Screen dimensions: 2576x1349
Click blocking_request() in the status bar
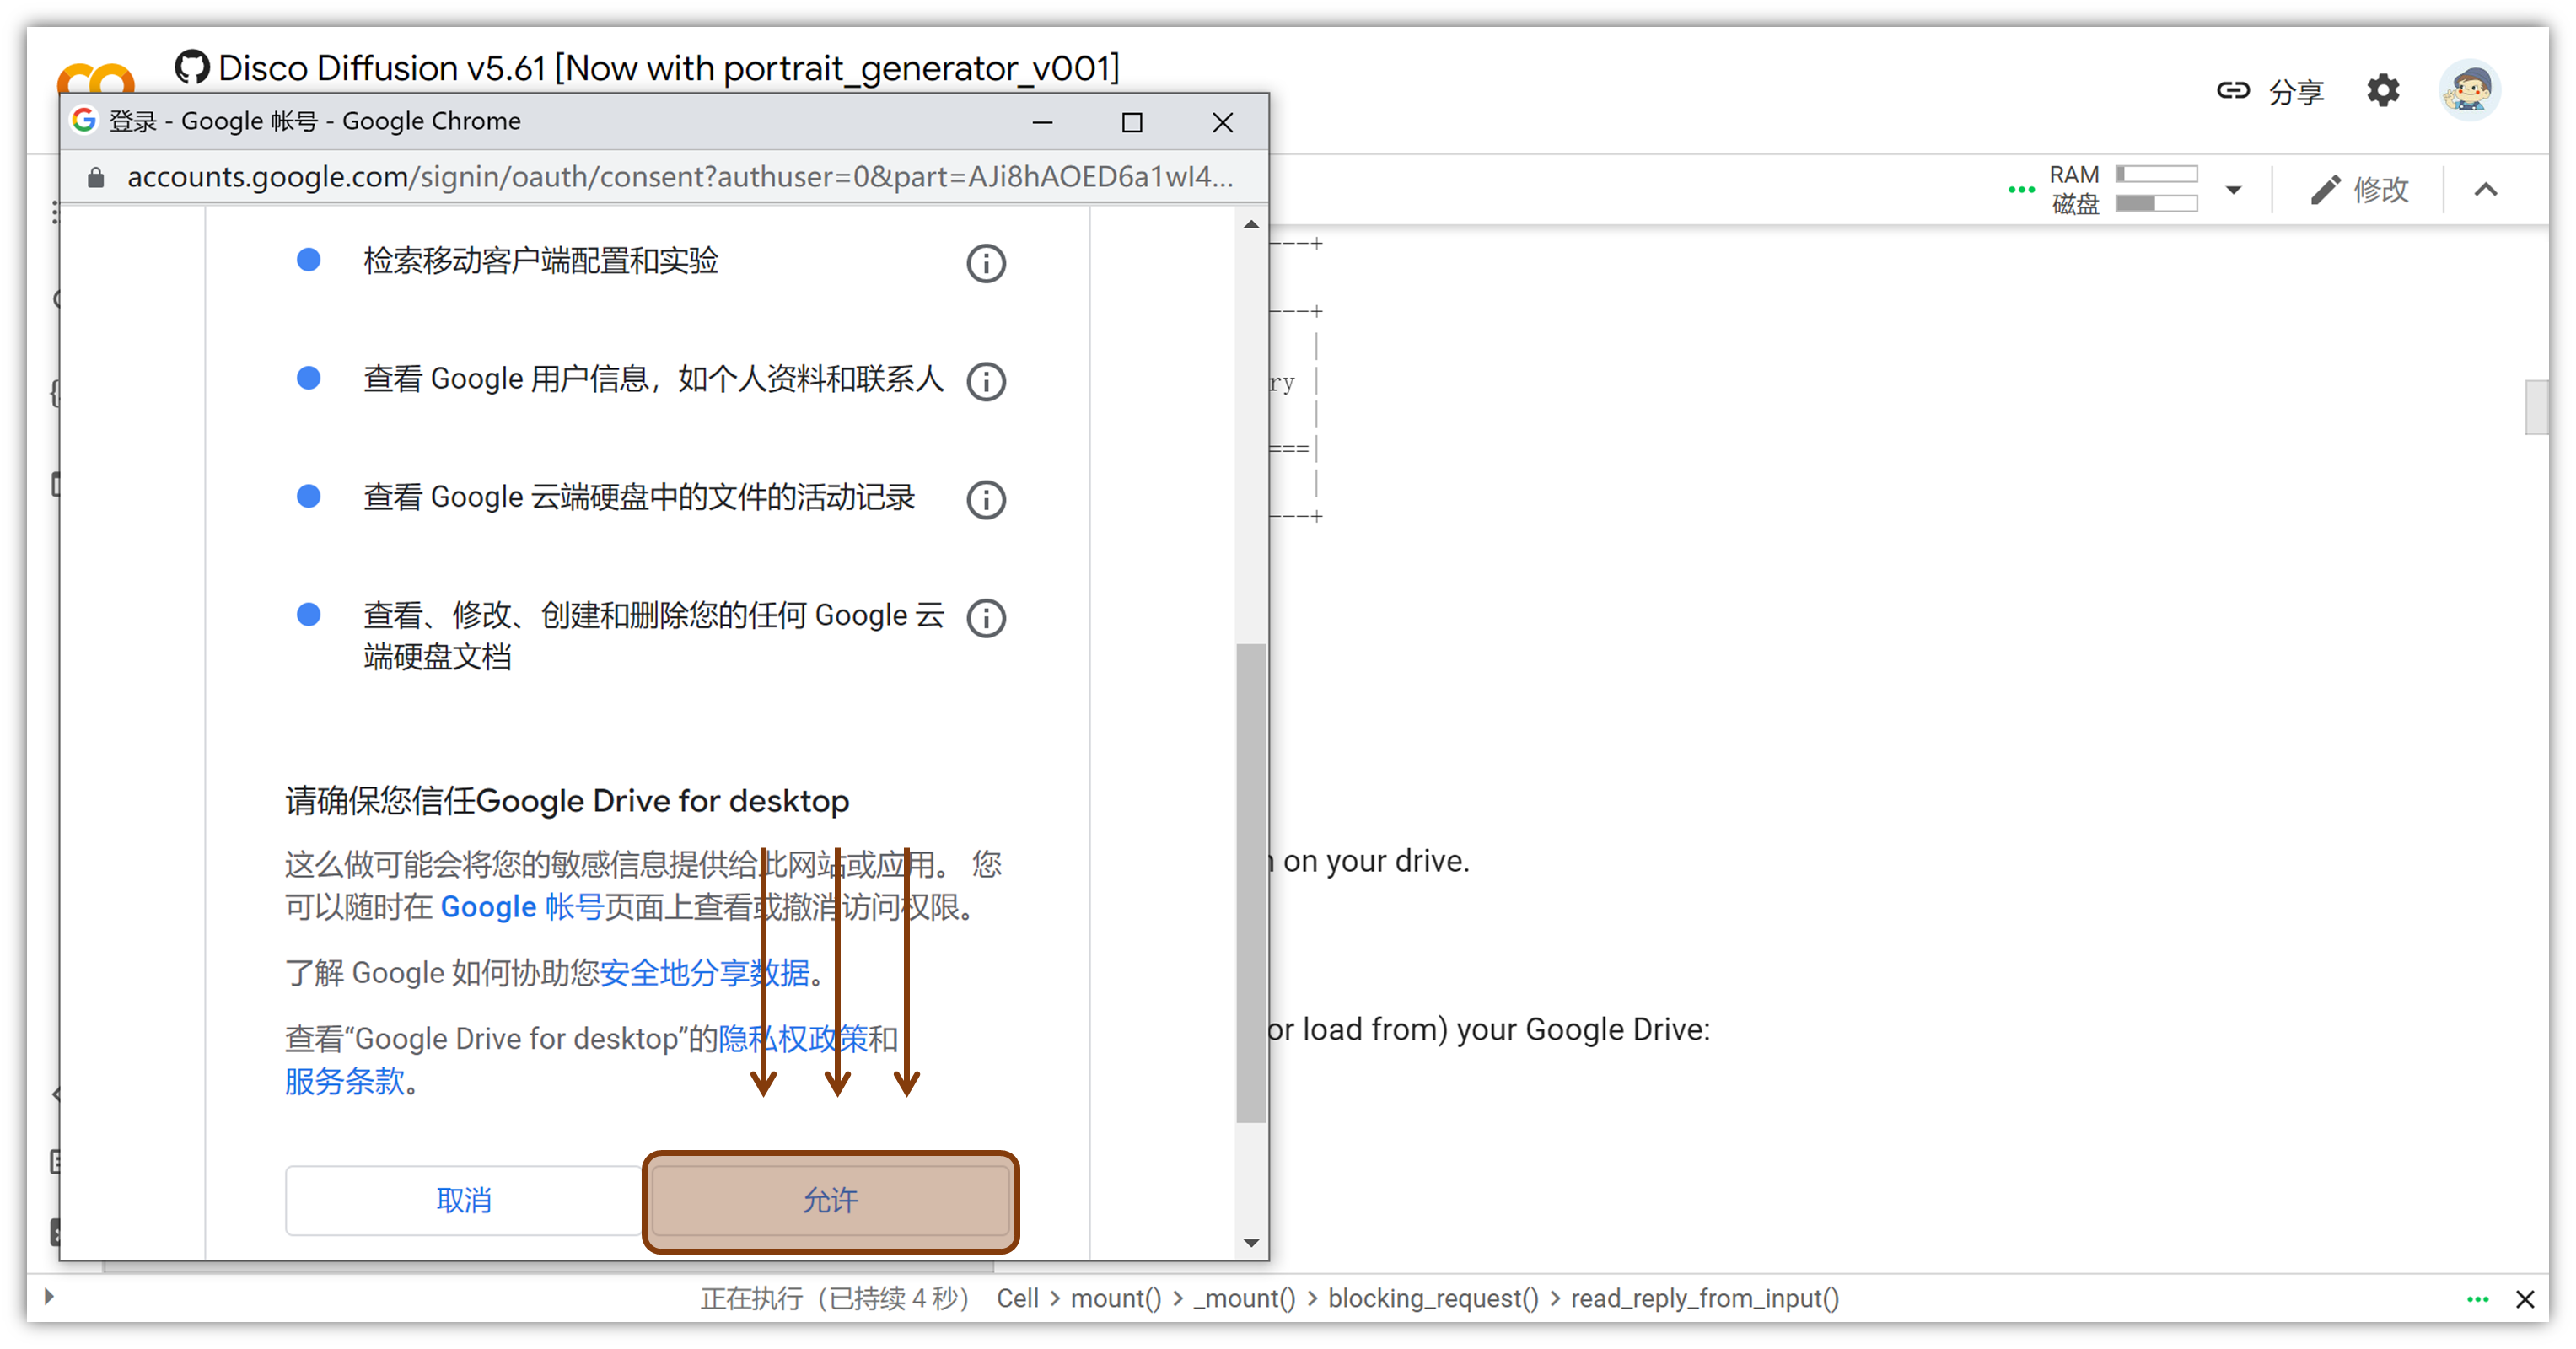click(1433, 1298)
